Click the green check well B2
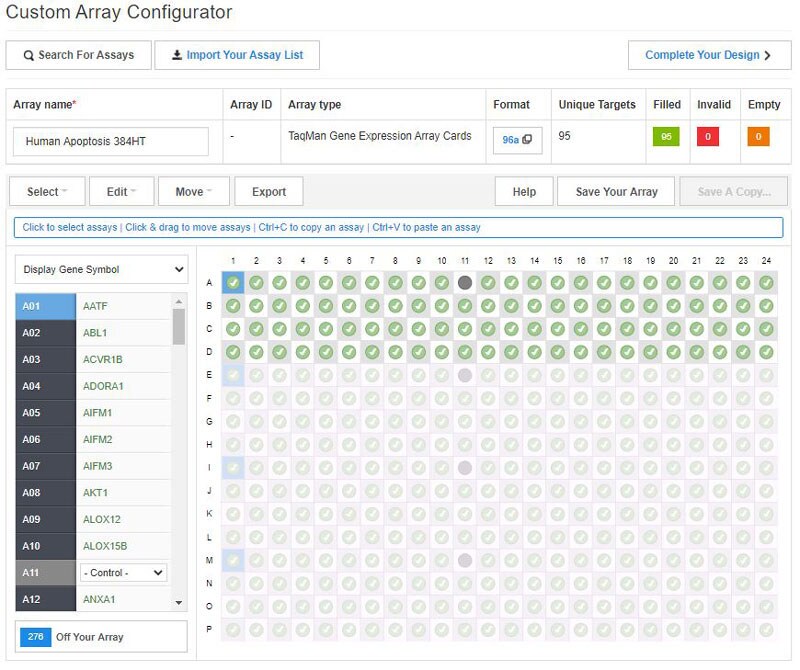800x670 pixels. coord(256,306)
